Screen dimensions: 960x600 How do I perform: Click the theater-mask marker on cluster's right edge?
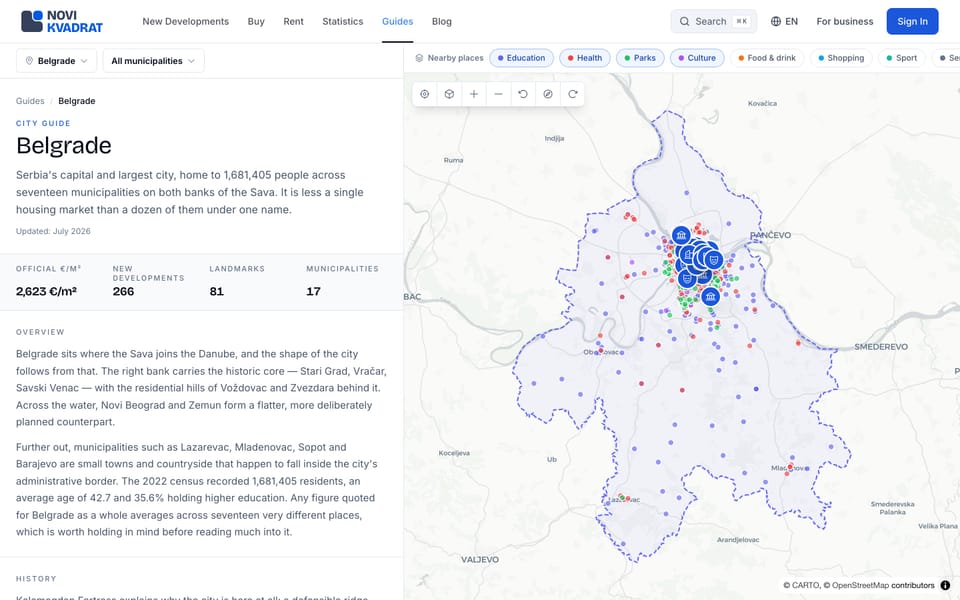coord(713,260)
